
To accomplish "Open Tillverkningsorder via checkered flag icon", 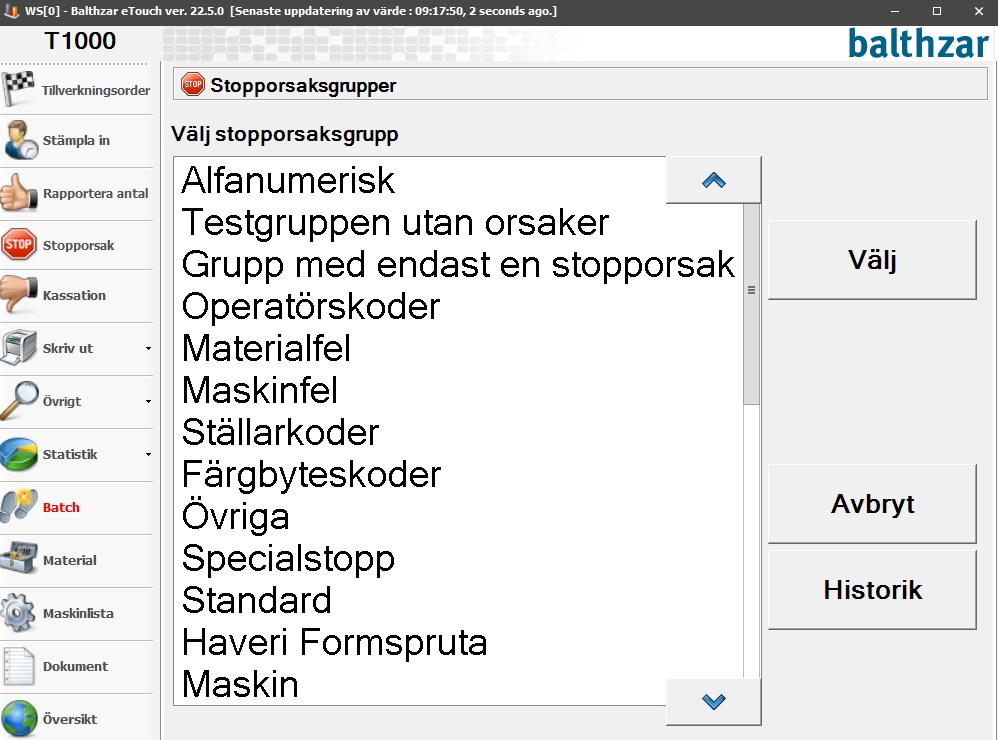I will [18, 88].
